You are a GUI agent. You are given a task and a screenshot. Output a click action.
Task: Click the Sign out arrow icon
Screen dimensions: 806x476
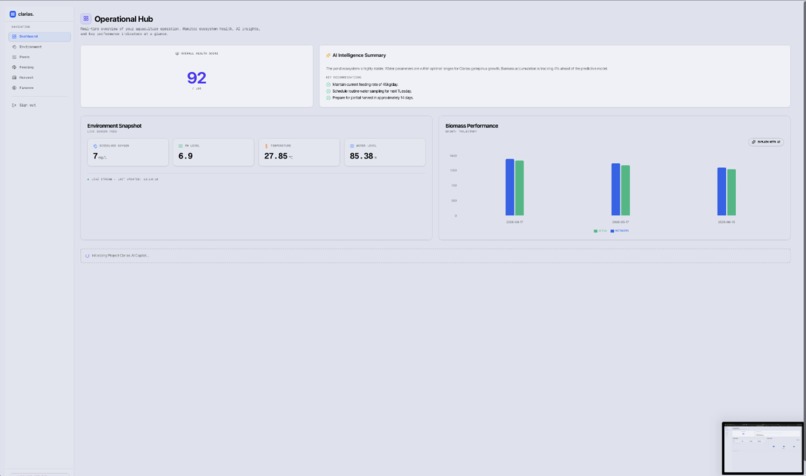tap(14, 105)
